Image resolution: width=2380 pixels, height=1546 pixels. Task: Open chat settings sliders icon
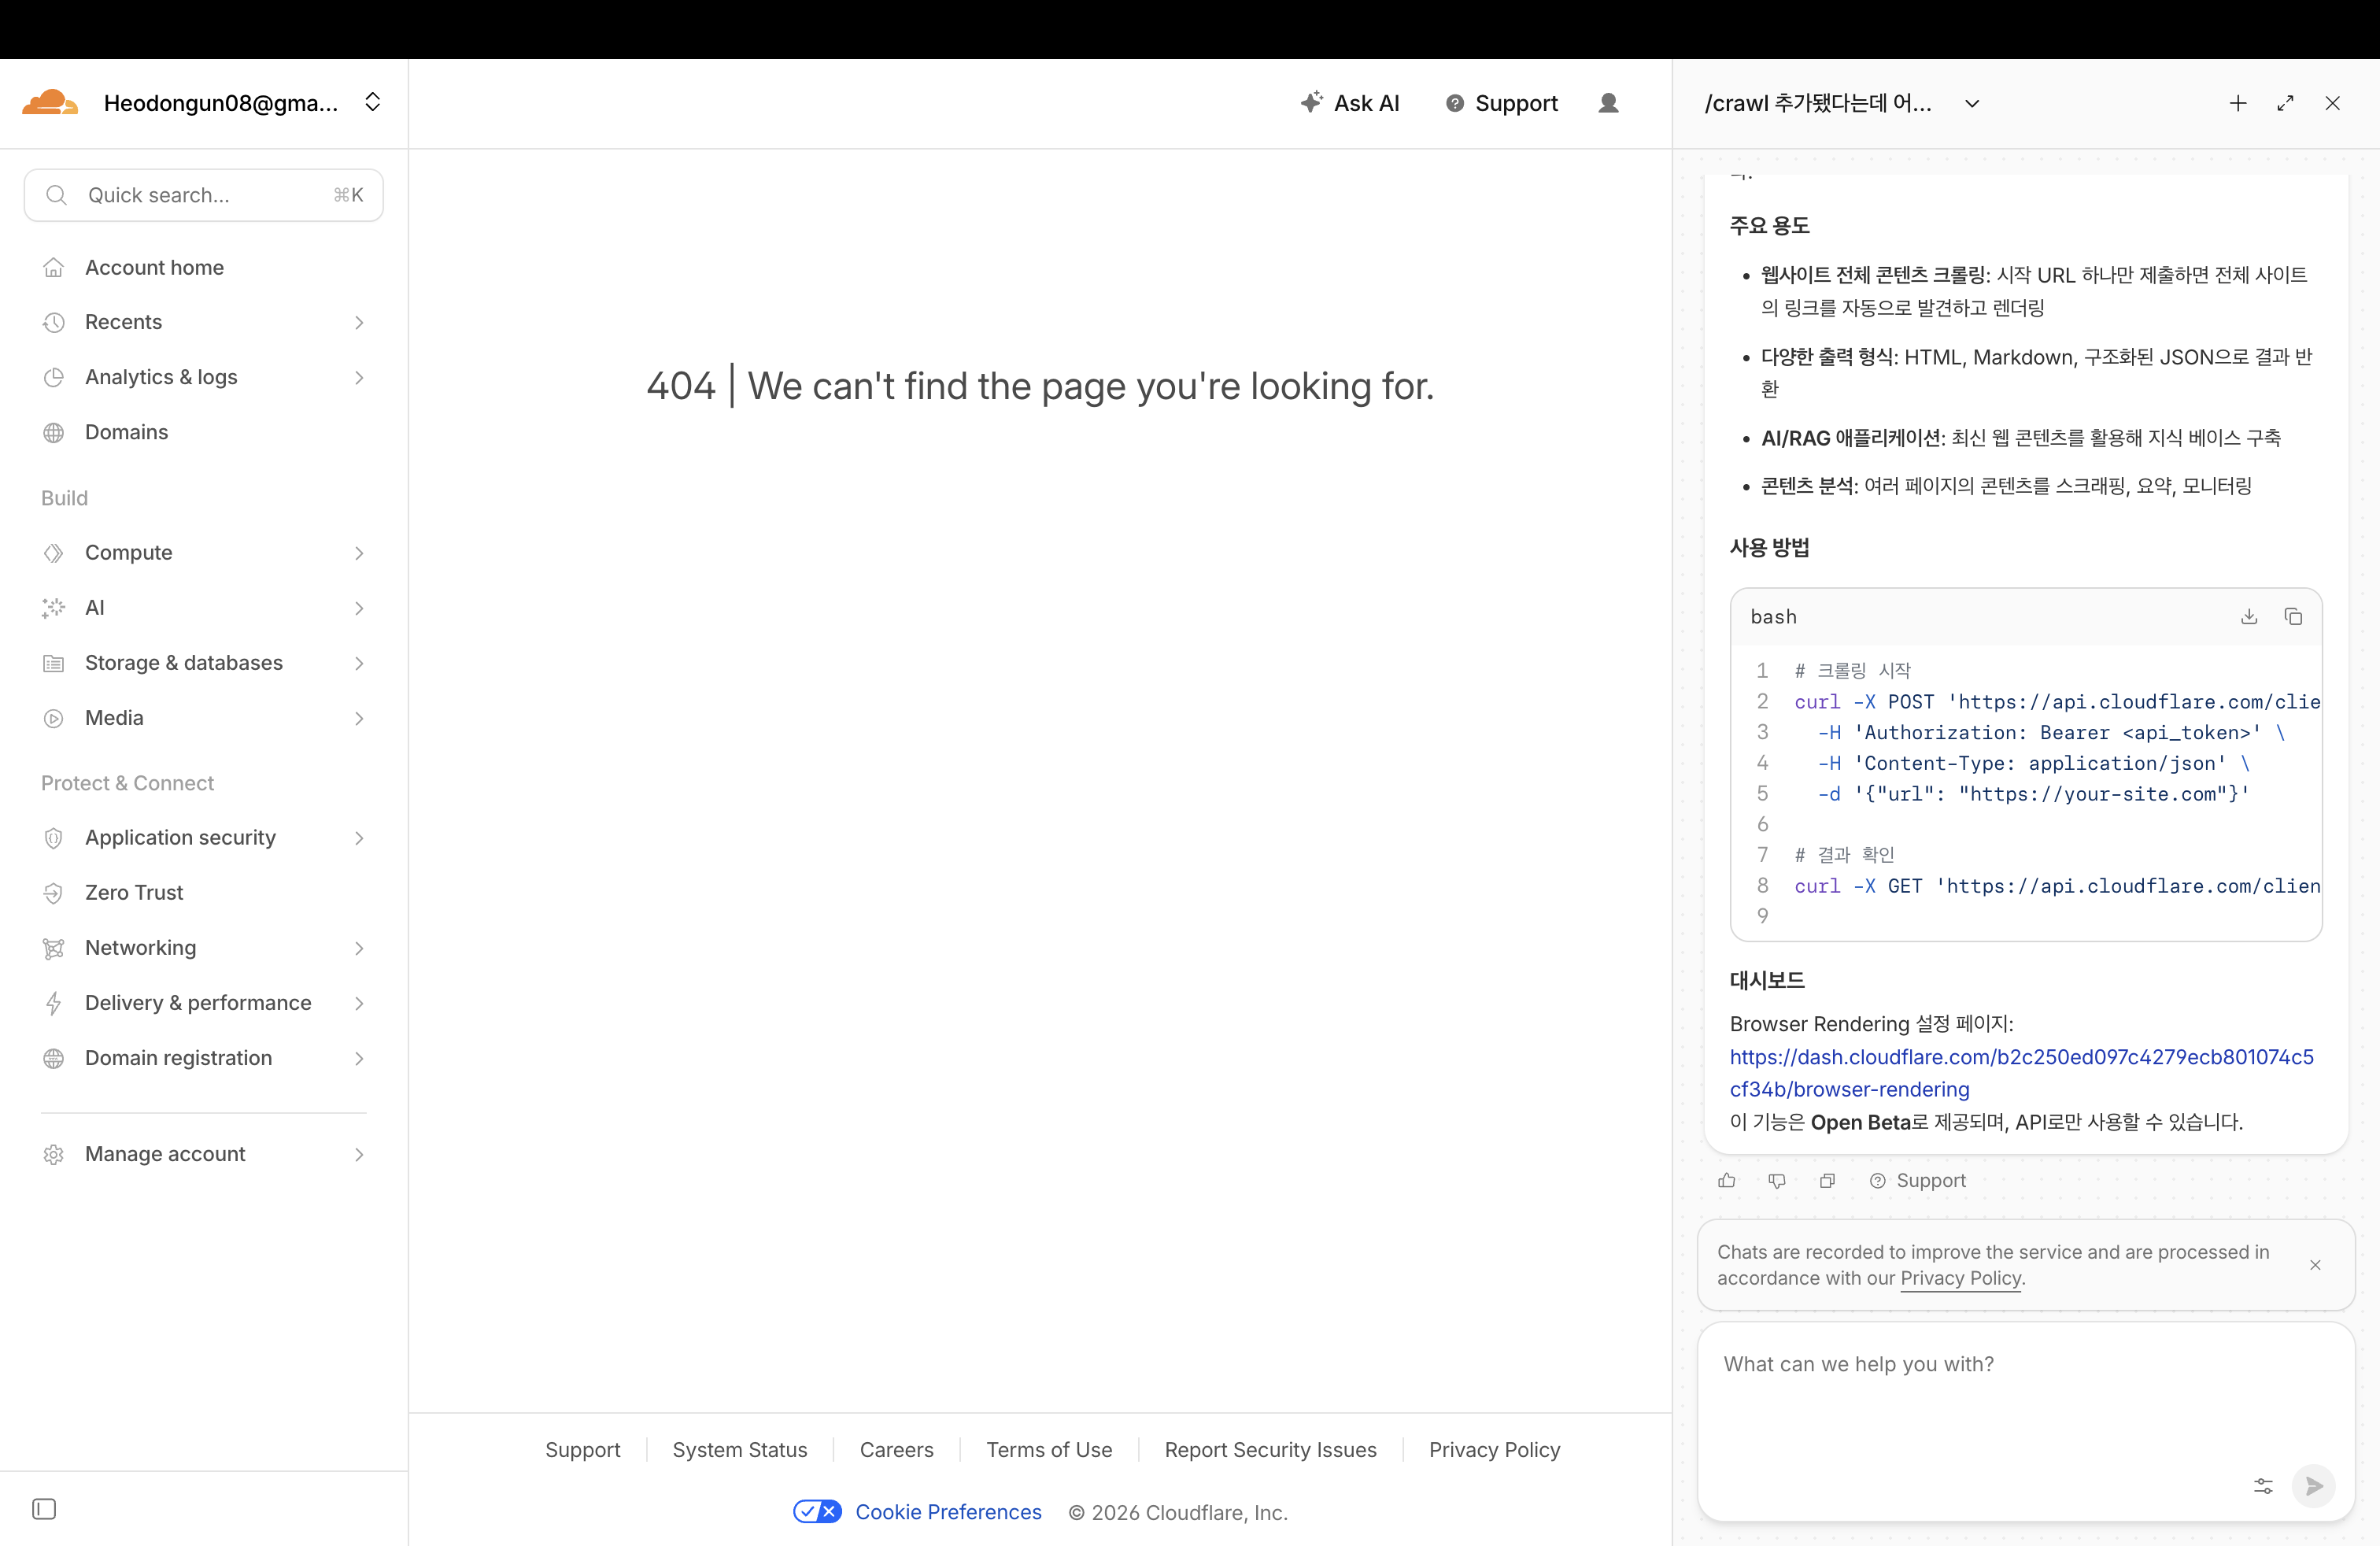pos(2264,1486)
